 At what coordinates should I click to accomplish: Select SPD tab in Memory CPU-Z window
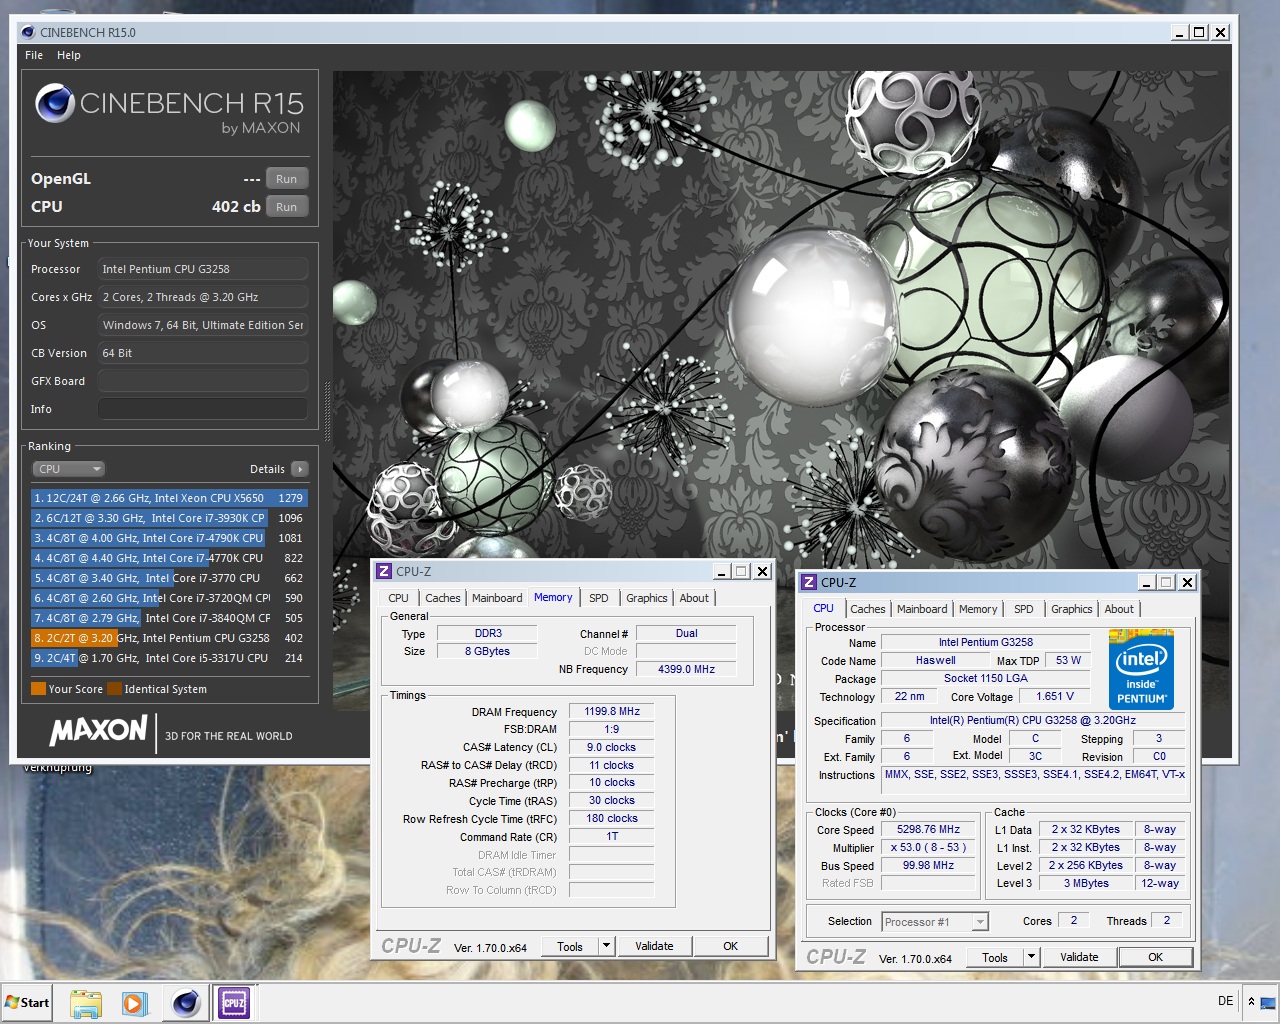click(x=598, y=598)
